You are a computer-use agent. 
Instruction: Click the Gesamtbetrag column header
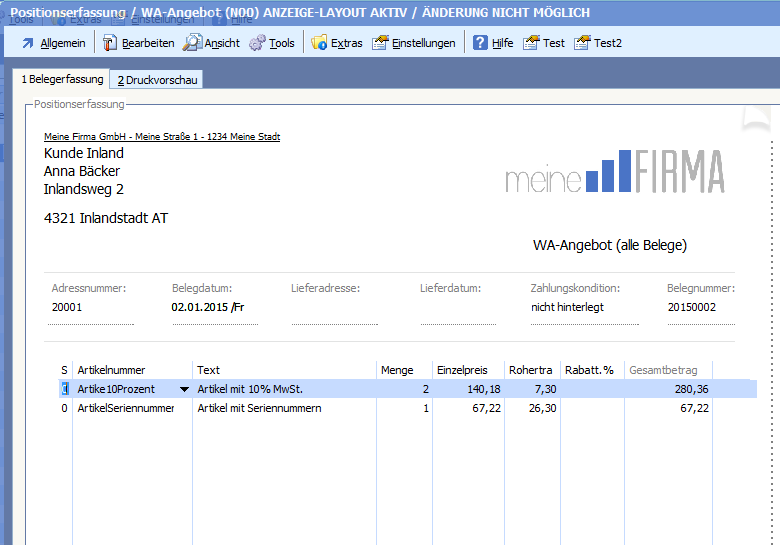tap(665, 370)
